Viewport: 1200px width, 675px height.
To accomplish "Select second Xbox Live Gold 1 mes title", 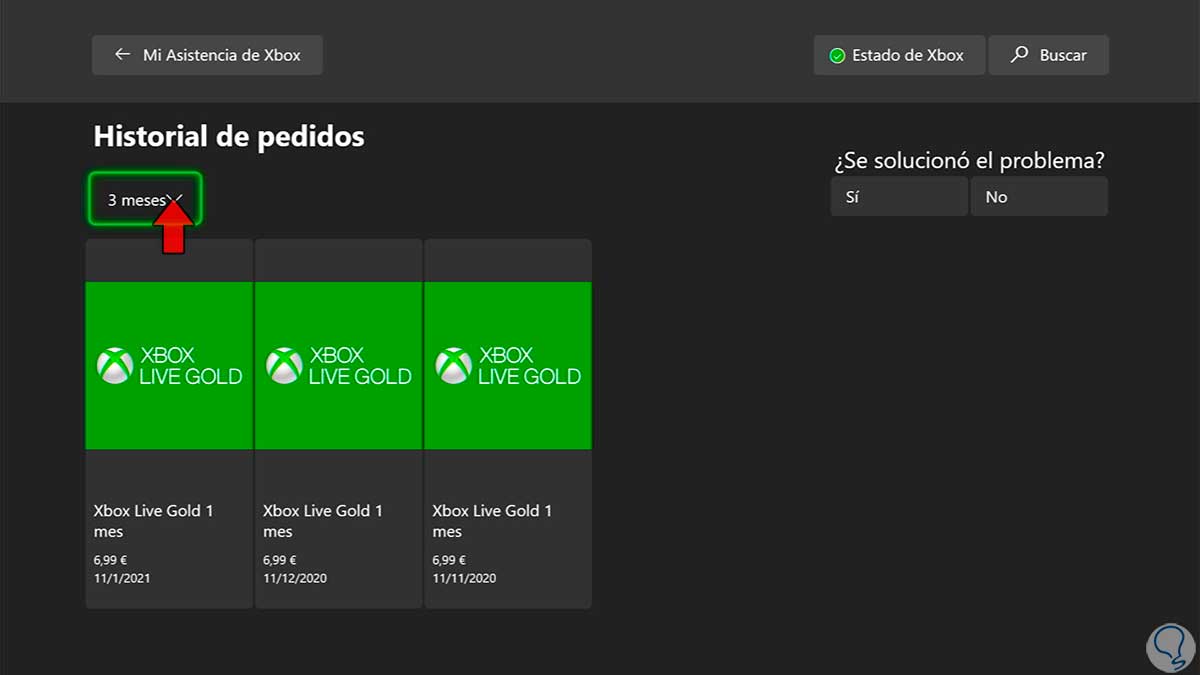I will click(x=322, y=521).
